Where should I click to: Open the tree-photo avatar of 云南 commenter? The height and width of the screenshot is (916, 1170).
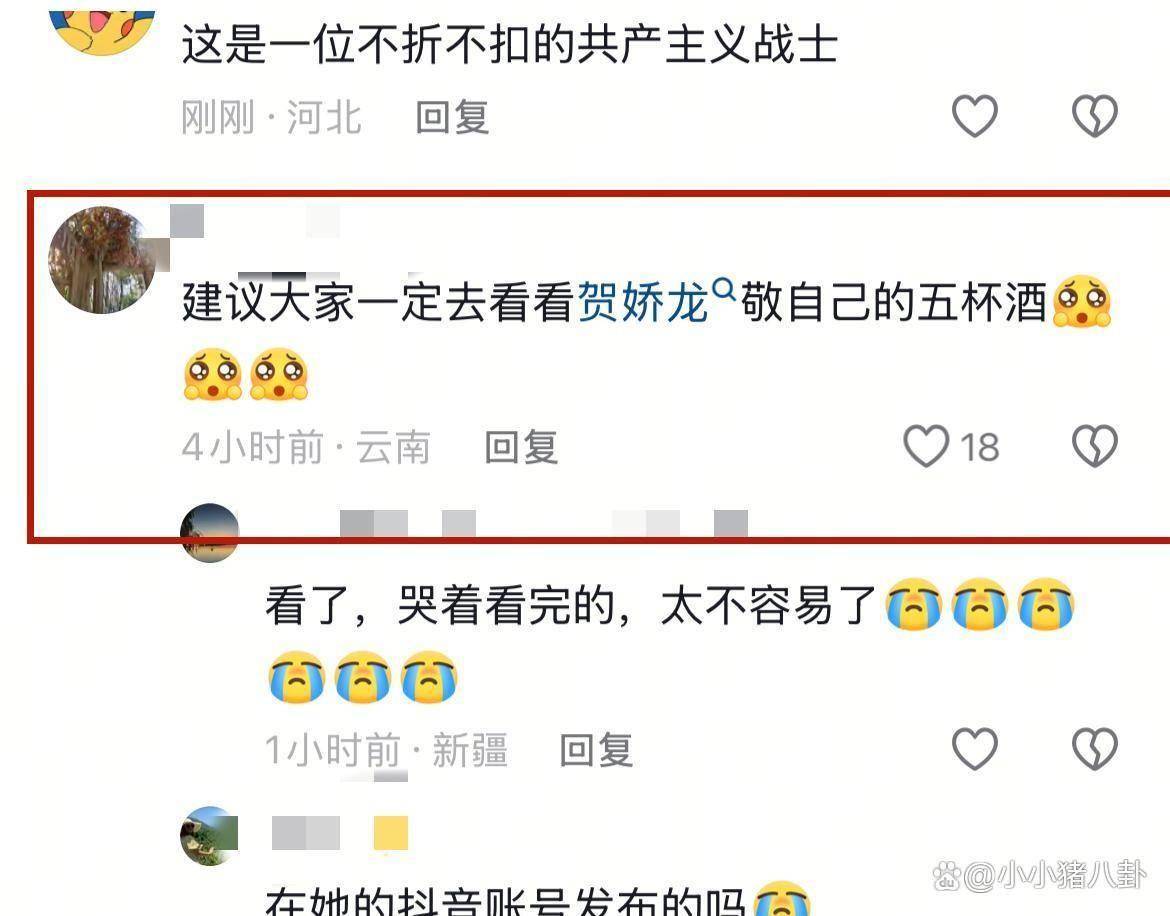click(102, 260)
